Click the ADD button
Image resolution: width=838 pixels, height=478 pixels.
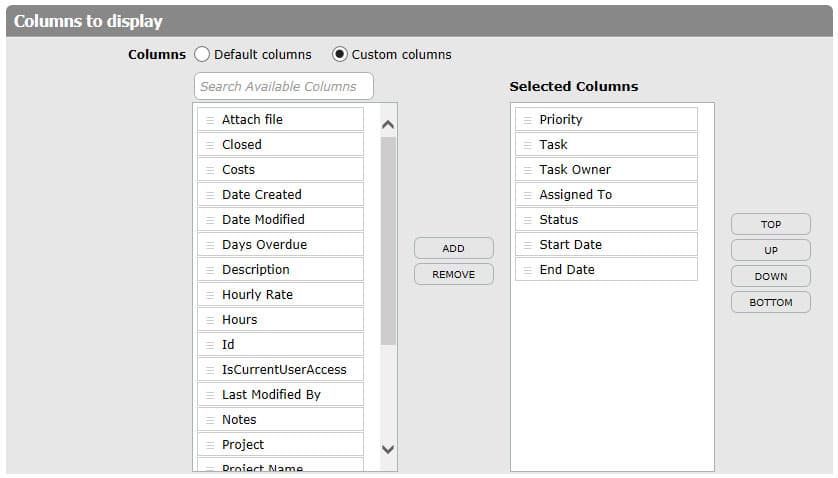454,249
